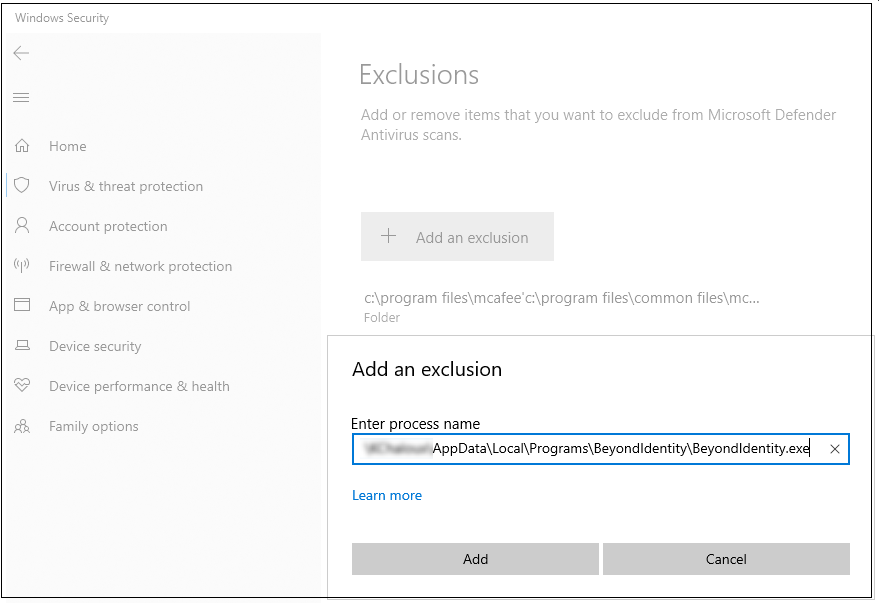Click the laptop icon for Device security
The width and height of the screenshot is (879, 603).
22,346
